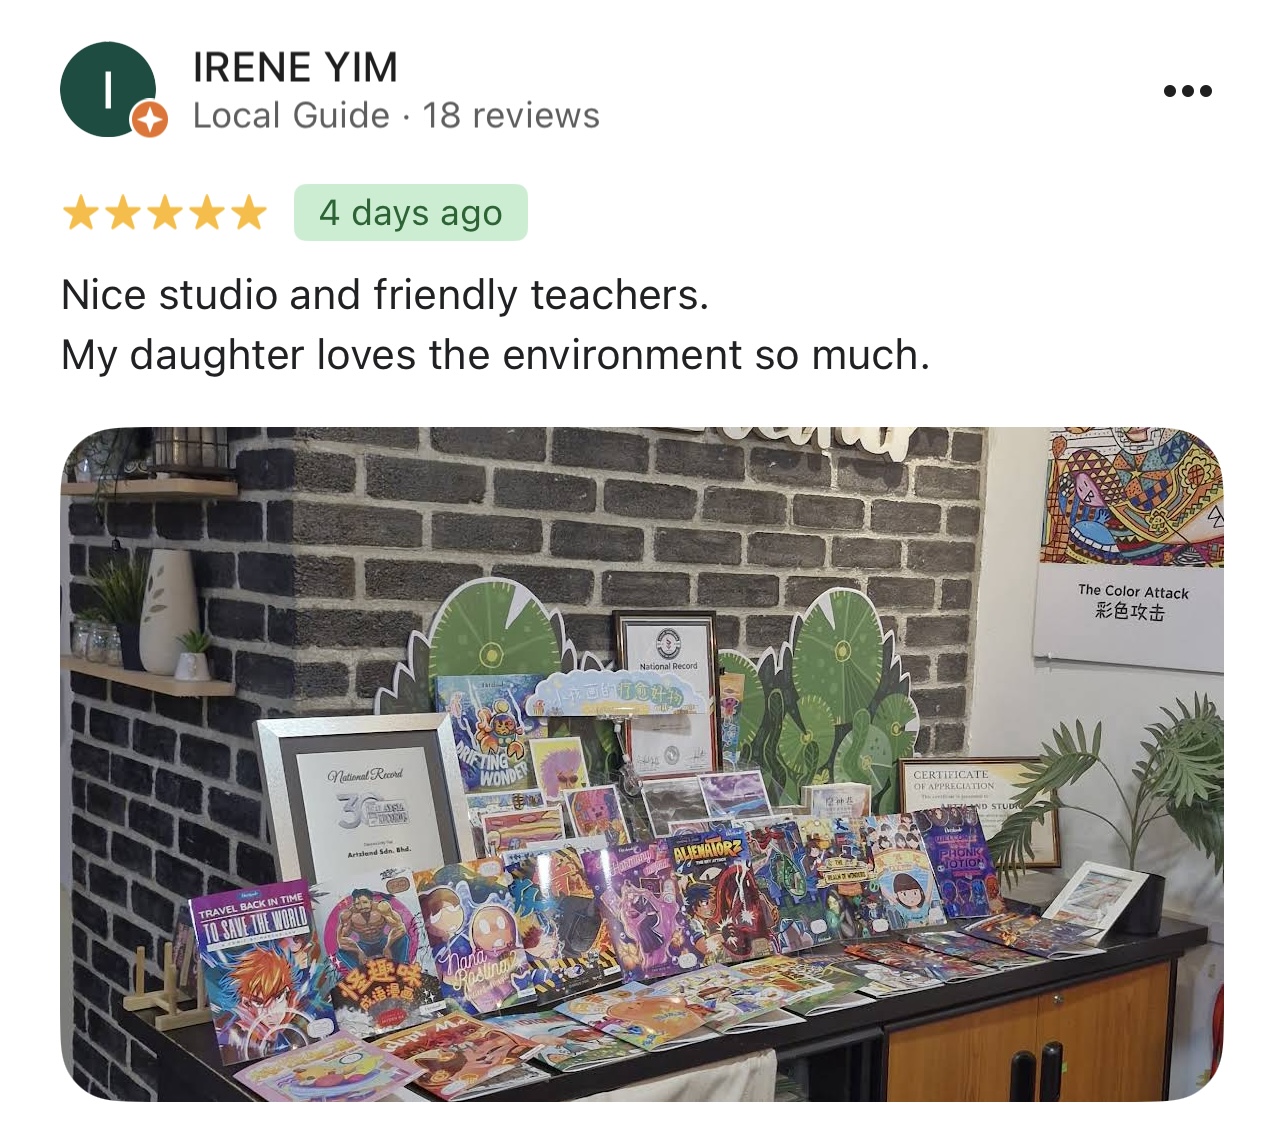
Task: Click the Local Guide · 18 reviews text
Action: point(396,116)
